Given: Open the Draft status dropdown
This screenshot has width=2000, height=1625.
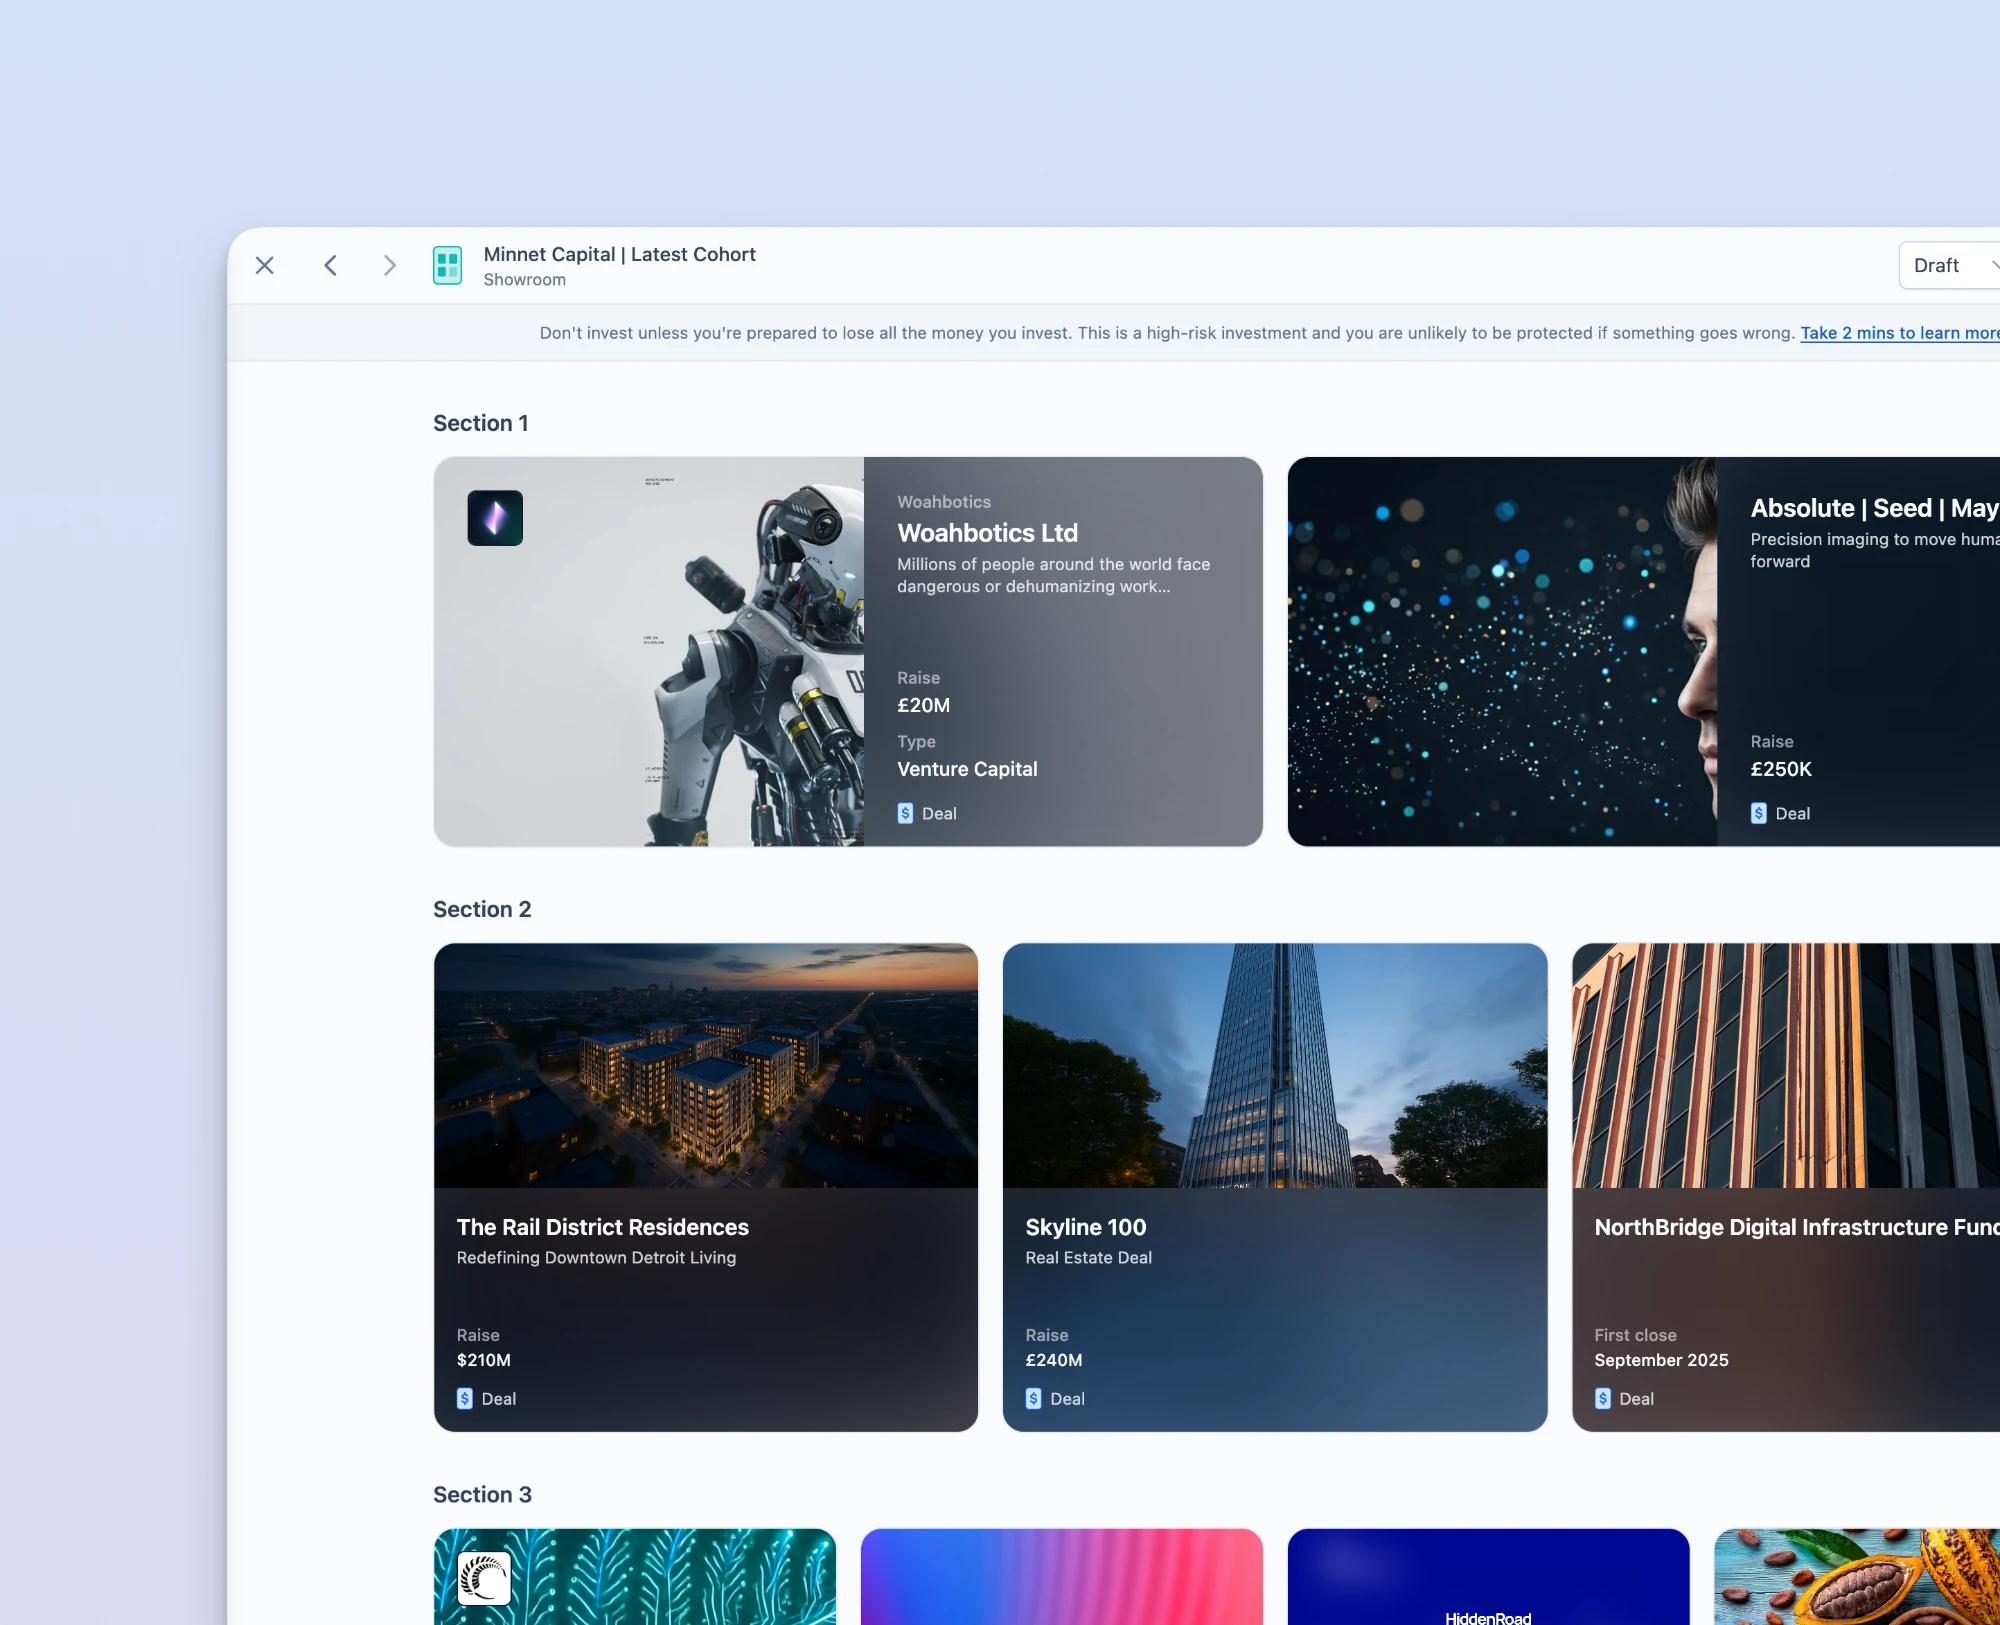Looking at the screenshot, I should tap(1950, 265).
